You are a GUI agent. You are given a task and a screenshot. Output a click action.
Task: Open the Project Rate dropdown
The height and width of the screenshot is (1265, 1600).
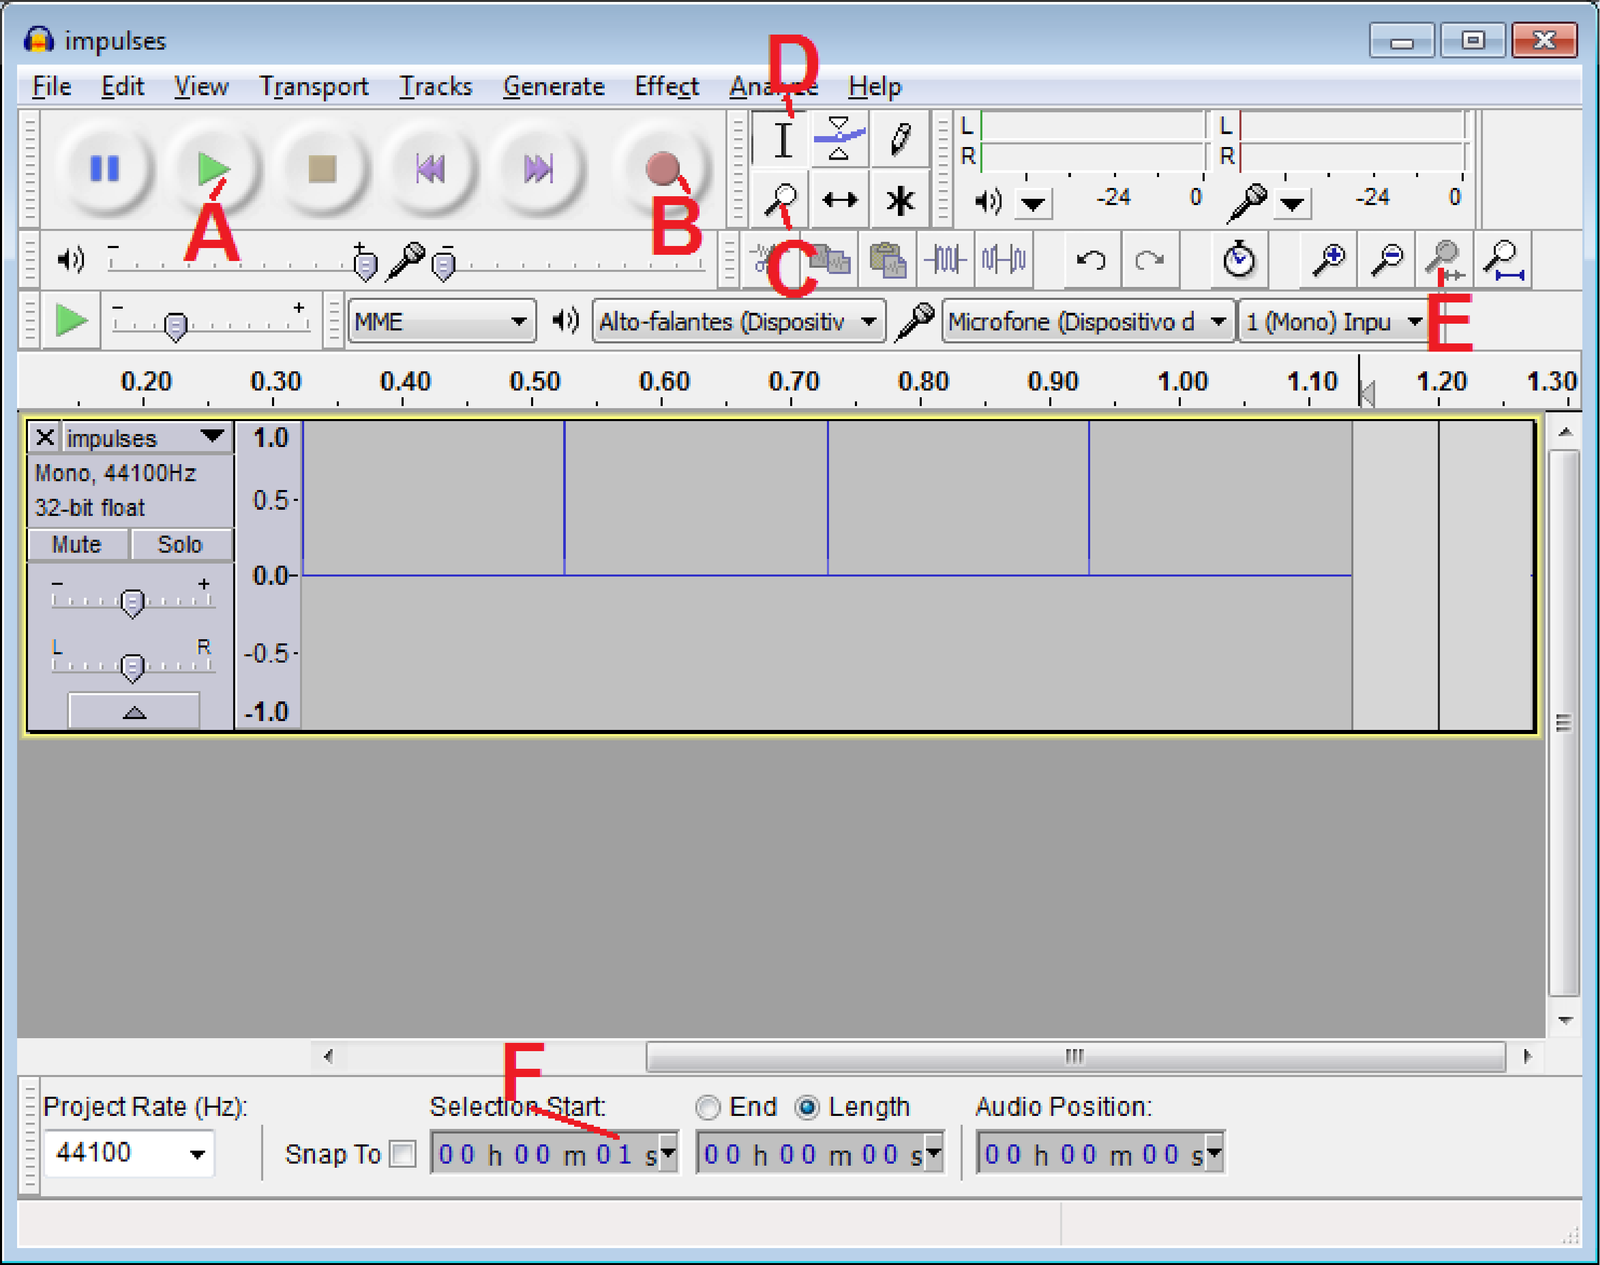click(197, 1154)
